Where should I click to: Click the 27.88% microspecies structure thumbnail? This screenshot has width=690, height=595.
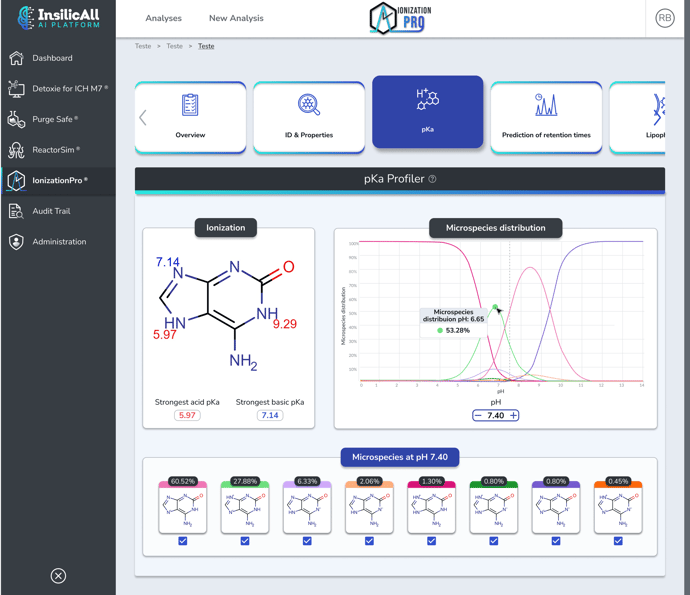click(245, 508)
